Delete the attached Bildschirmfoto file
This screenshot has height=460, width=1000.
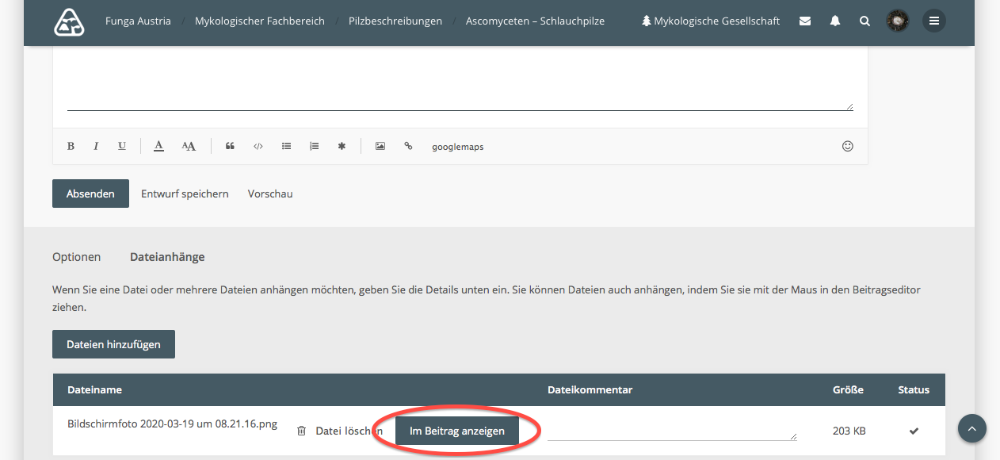[338, 431]
